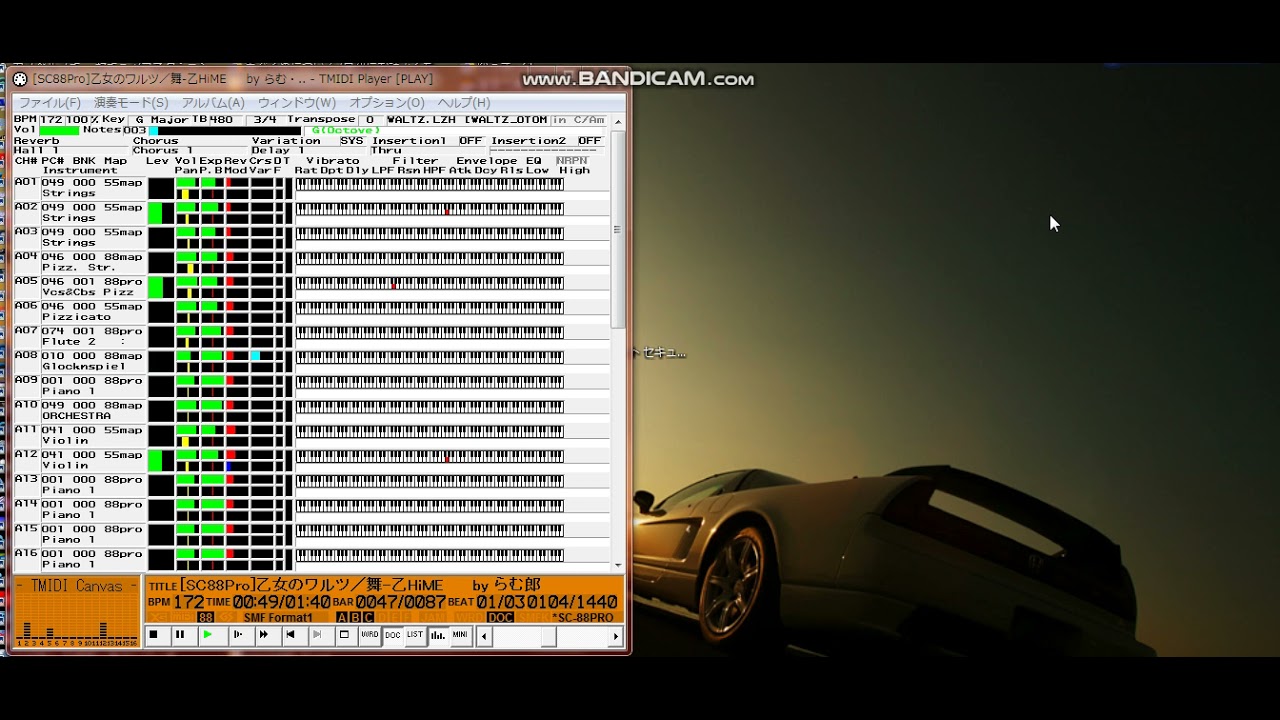Toggle the WRD display button
This screenshot has width=1280, height=720.
click(x=369, y=635)
